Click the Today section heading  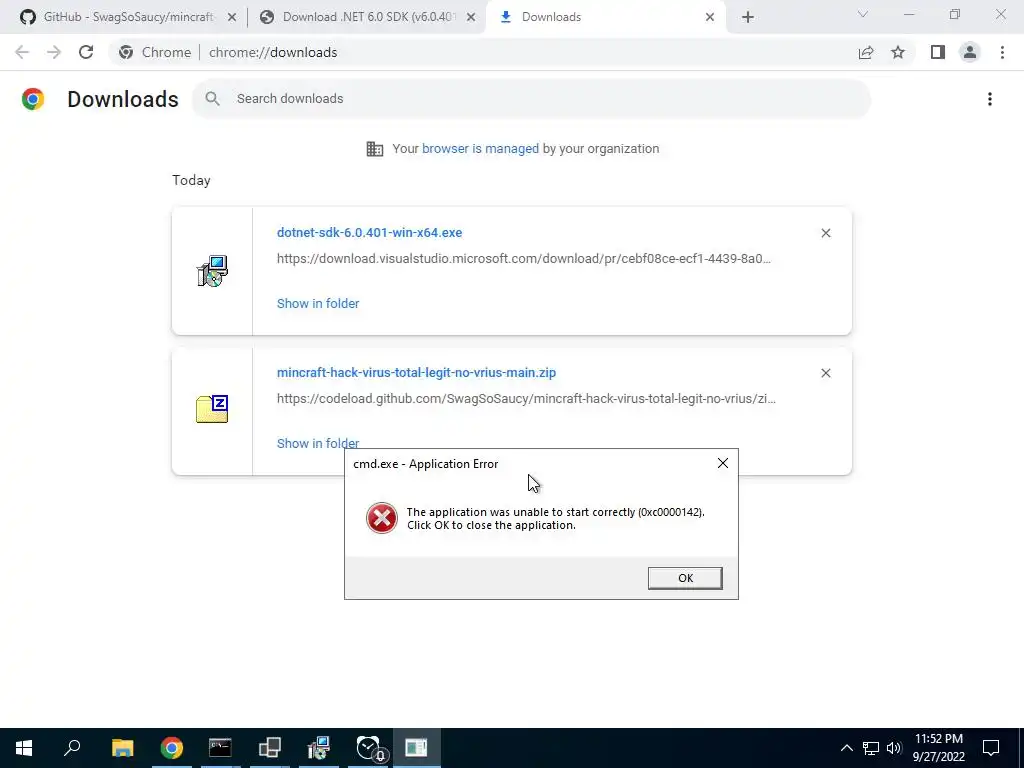point(191,180)
